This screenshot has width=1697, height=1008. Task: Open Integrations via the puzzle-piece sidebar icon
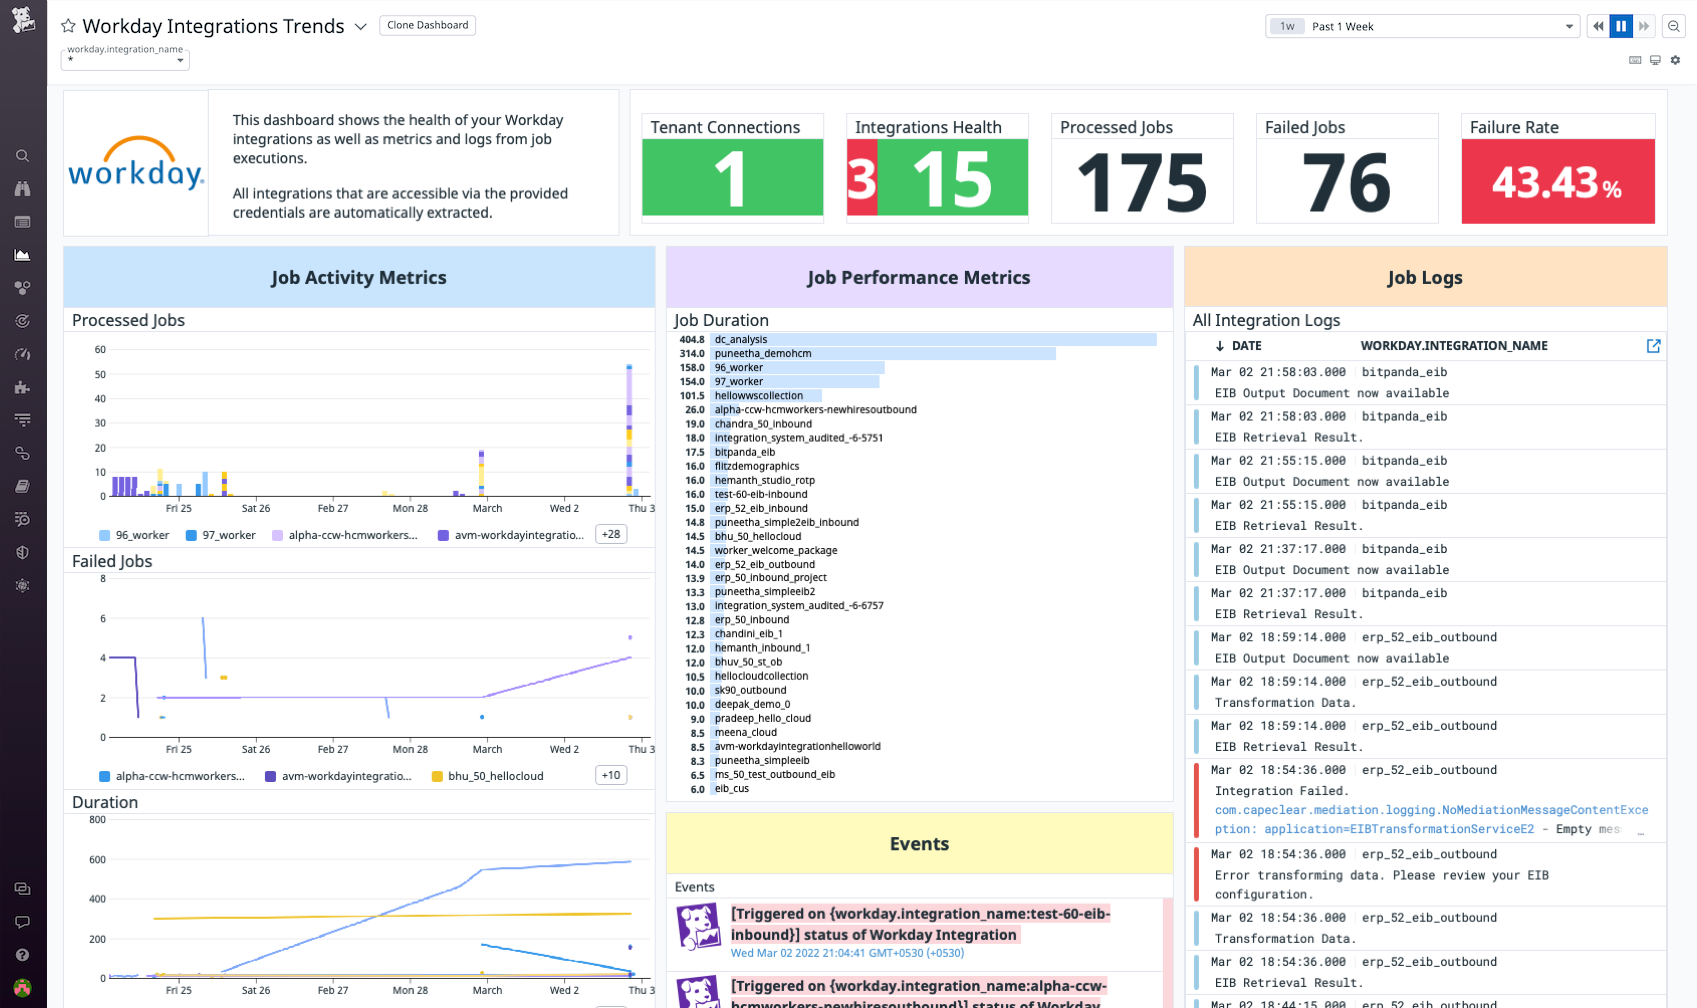coord(22,387)
